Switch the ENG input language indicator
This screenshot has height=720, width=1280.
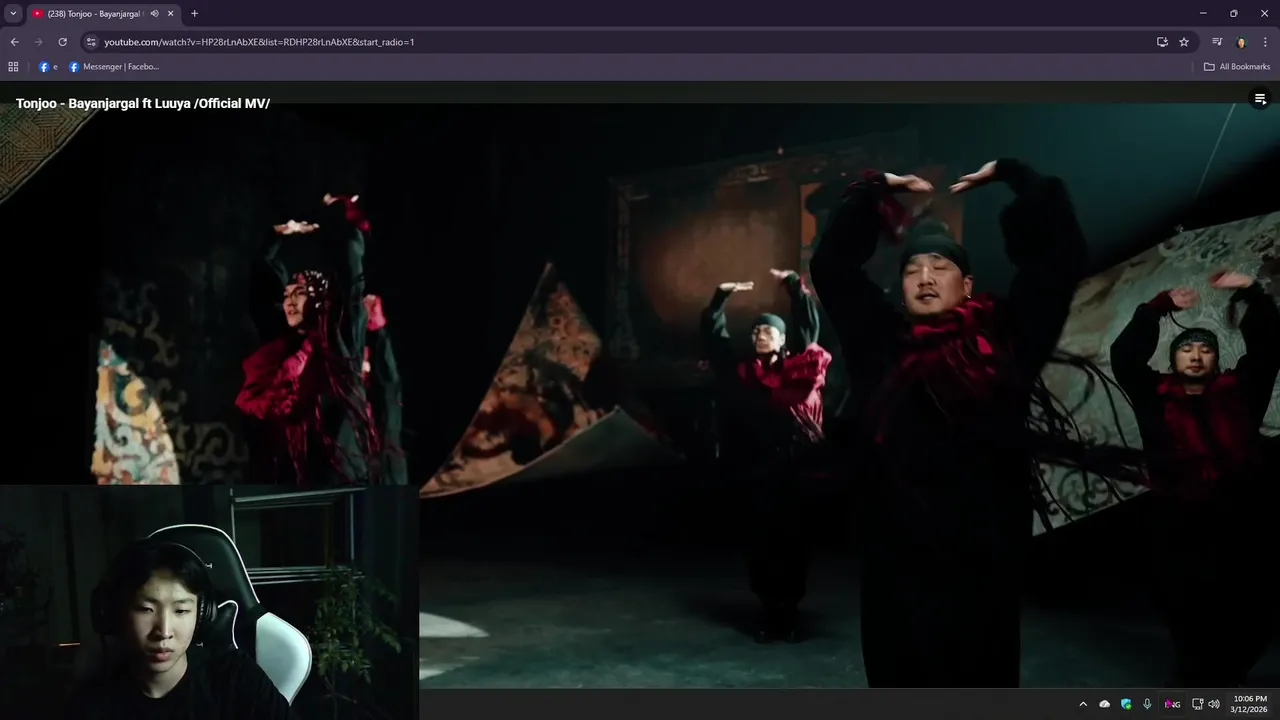coord(1172,704)
